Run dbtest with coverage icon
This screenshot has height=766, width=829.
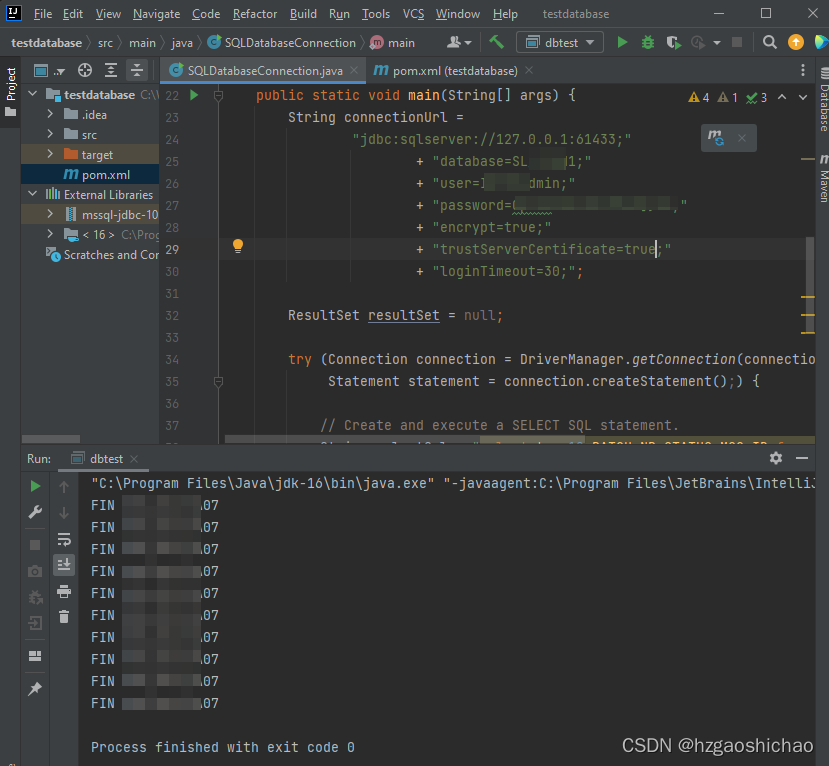673,43
